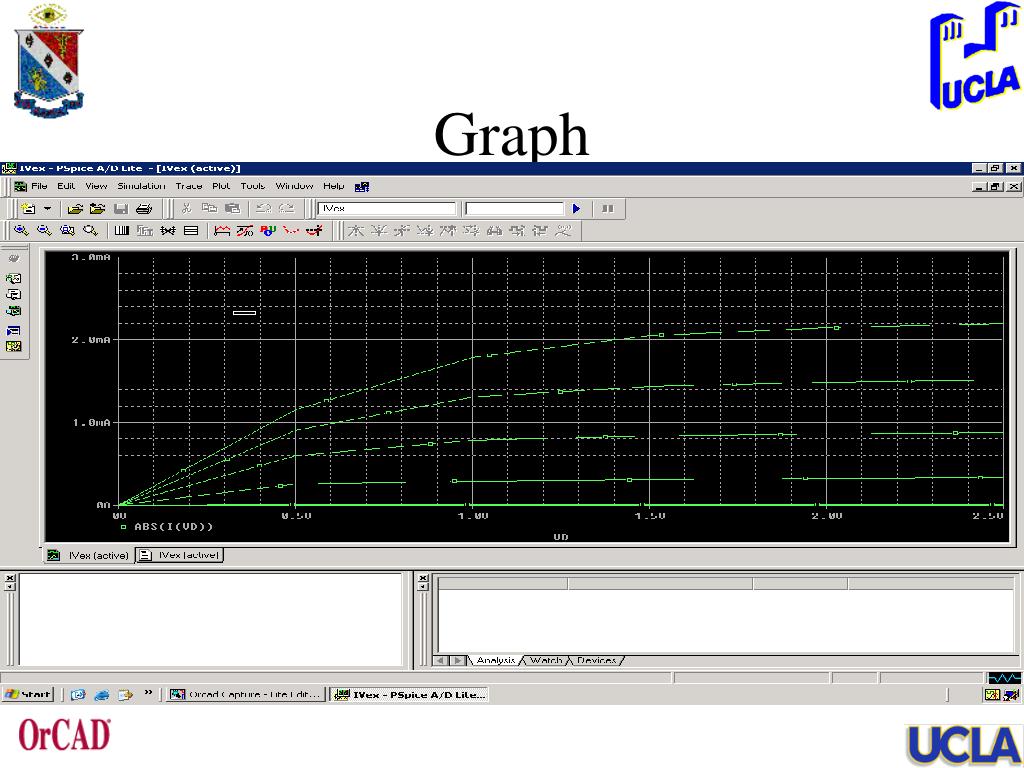Close the left output pane
Viewport: 1024px width, 768px height.
tap(10, 578)
